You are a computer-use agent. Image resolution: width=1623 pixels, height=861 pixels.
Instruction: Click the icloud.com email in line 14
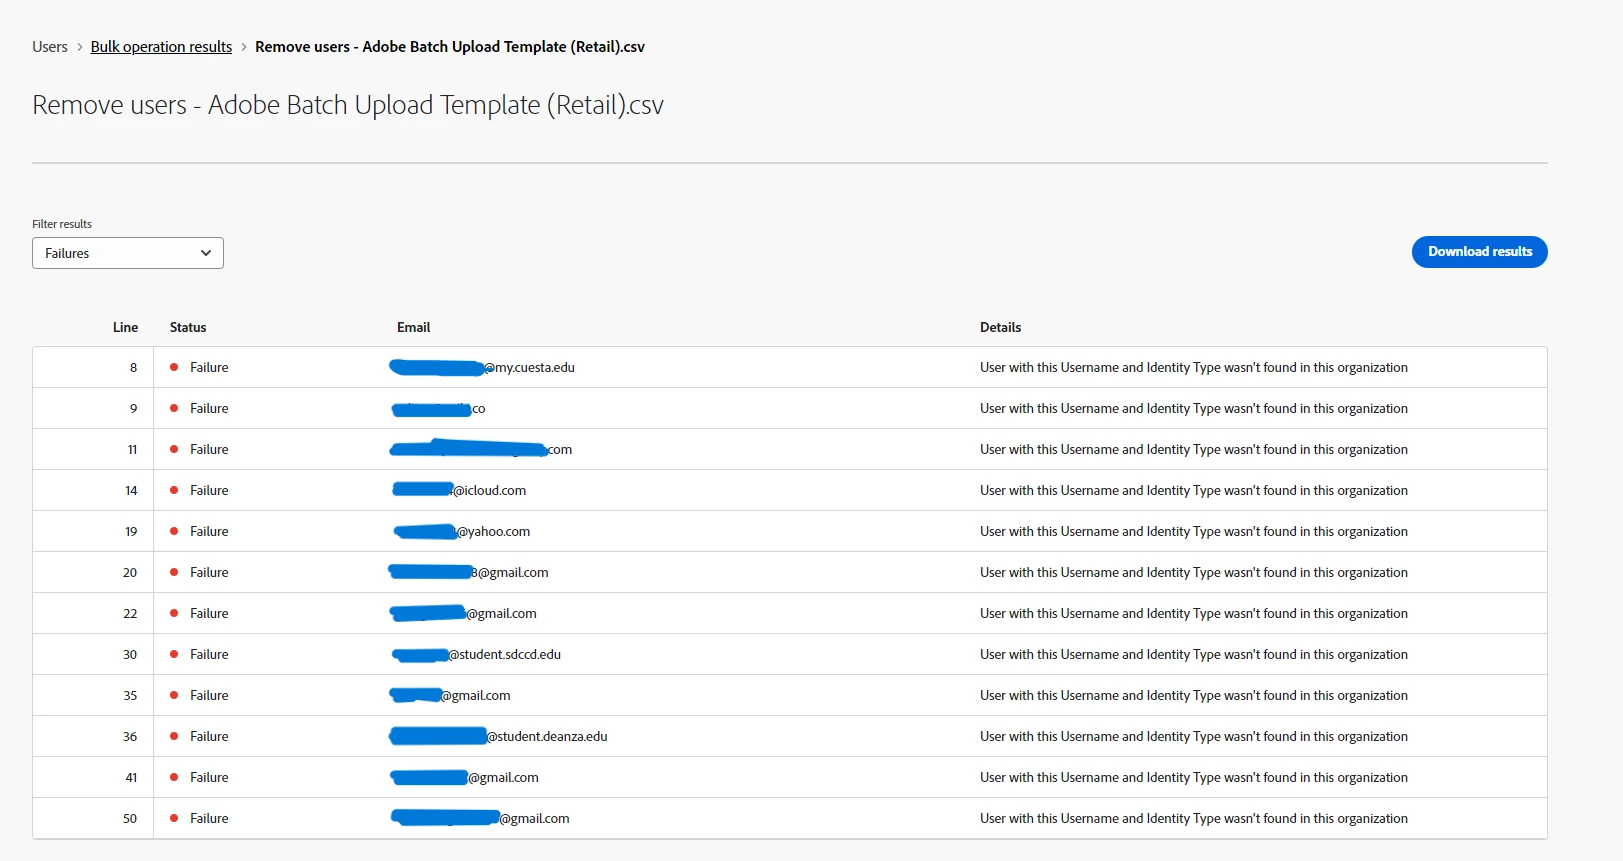point(459,491)
